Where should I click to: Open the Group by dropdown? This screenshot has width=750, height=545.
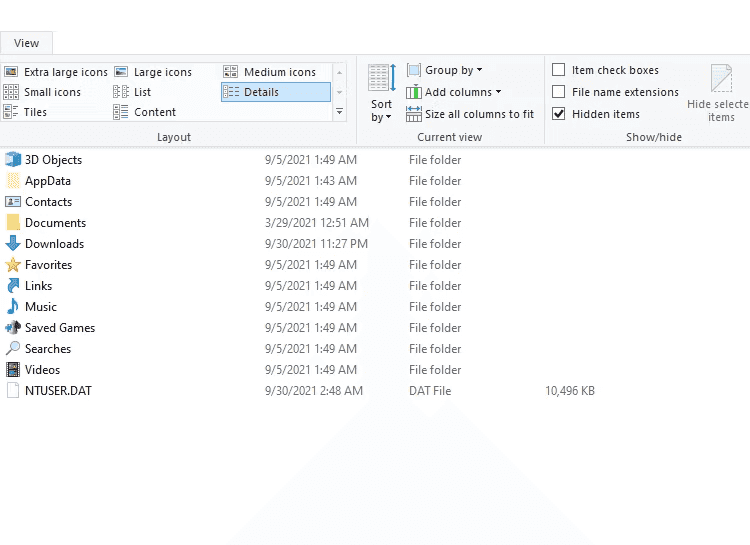445,70
